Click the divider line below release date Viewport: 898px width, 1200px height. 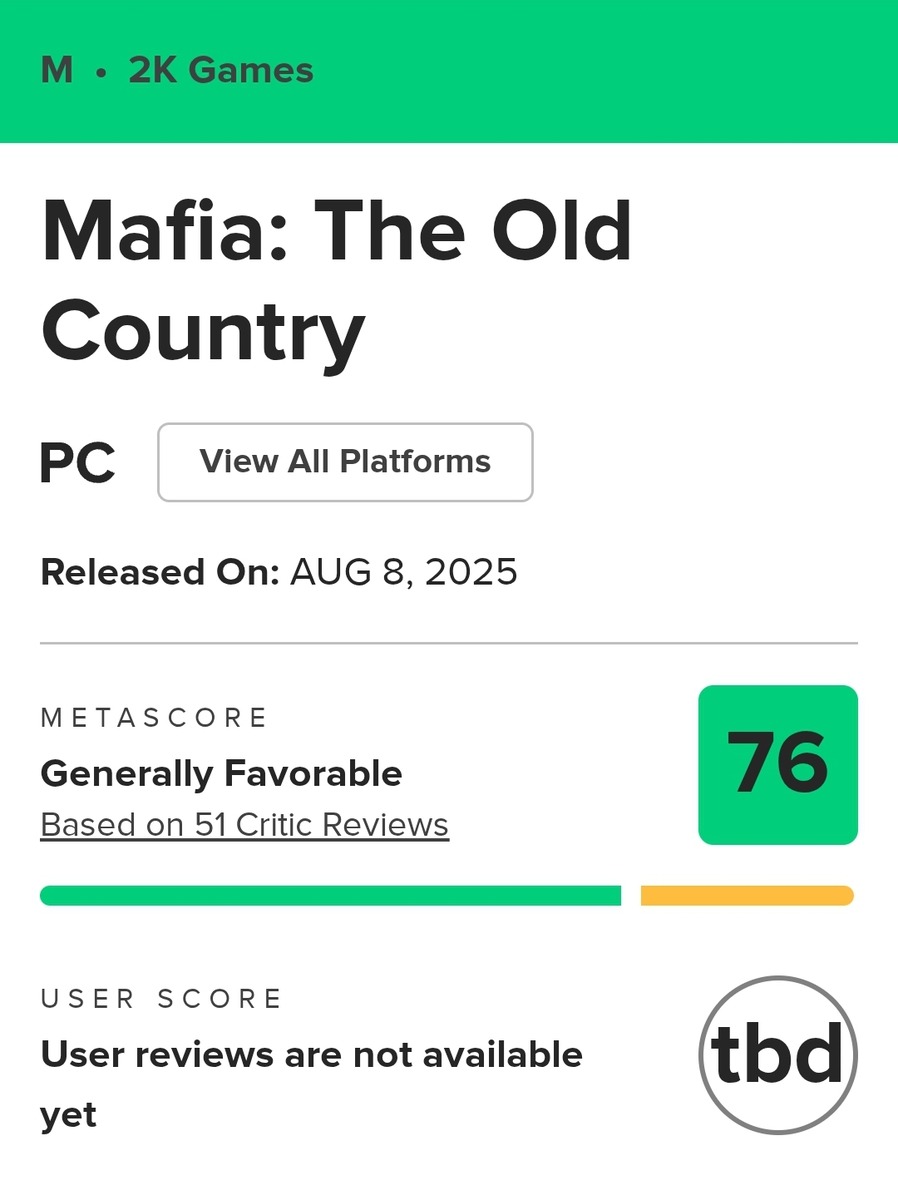pos(449,643)
